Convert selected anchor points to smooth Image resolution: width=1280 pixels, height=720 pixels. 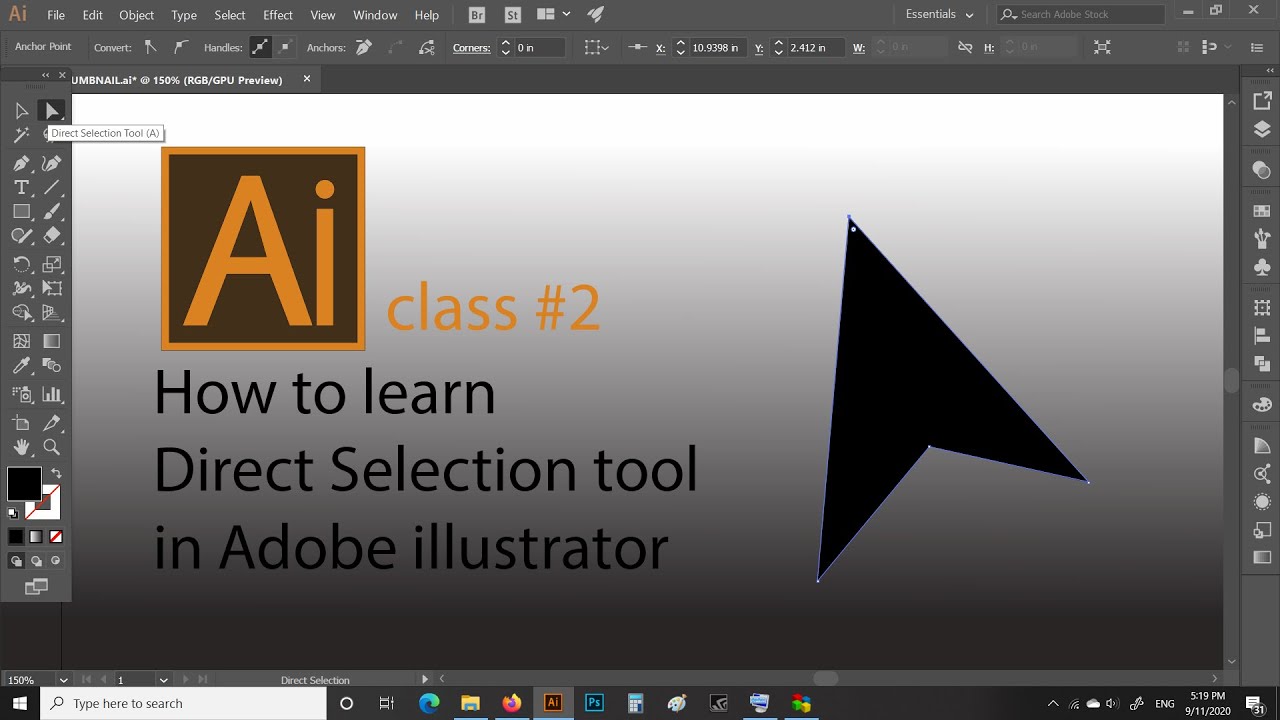point(180,47)
